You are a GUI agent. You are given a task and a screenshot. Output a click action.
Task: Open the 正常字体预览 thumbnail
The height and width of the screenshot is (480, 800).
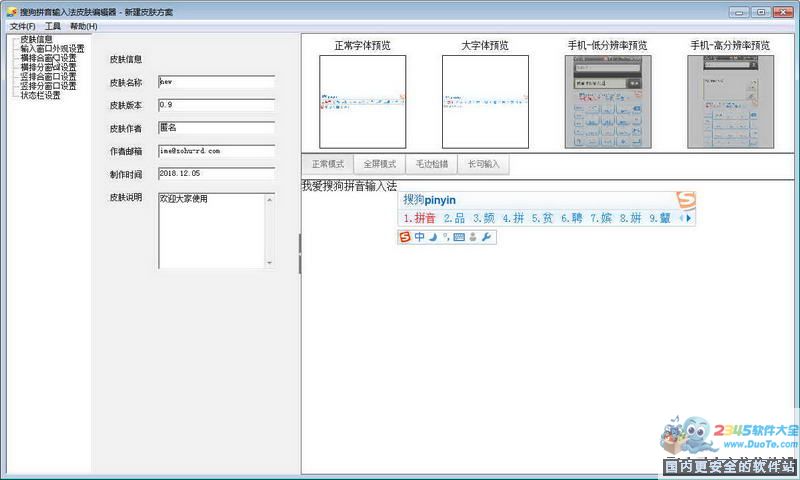point(363,102)
